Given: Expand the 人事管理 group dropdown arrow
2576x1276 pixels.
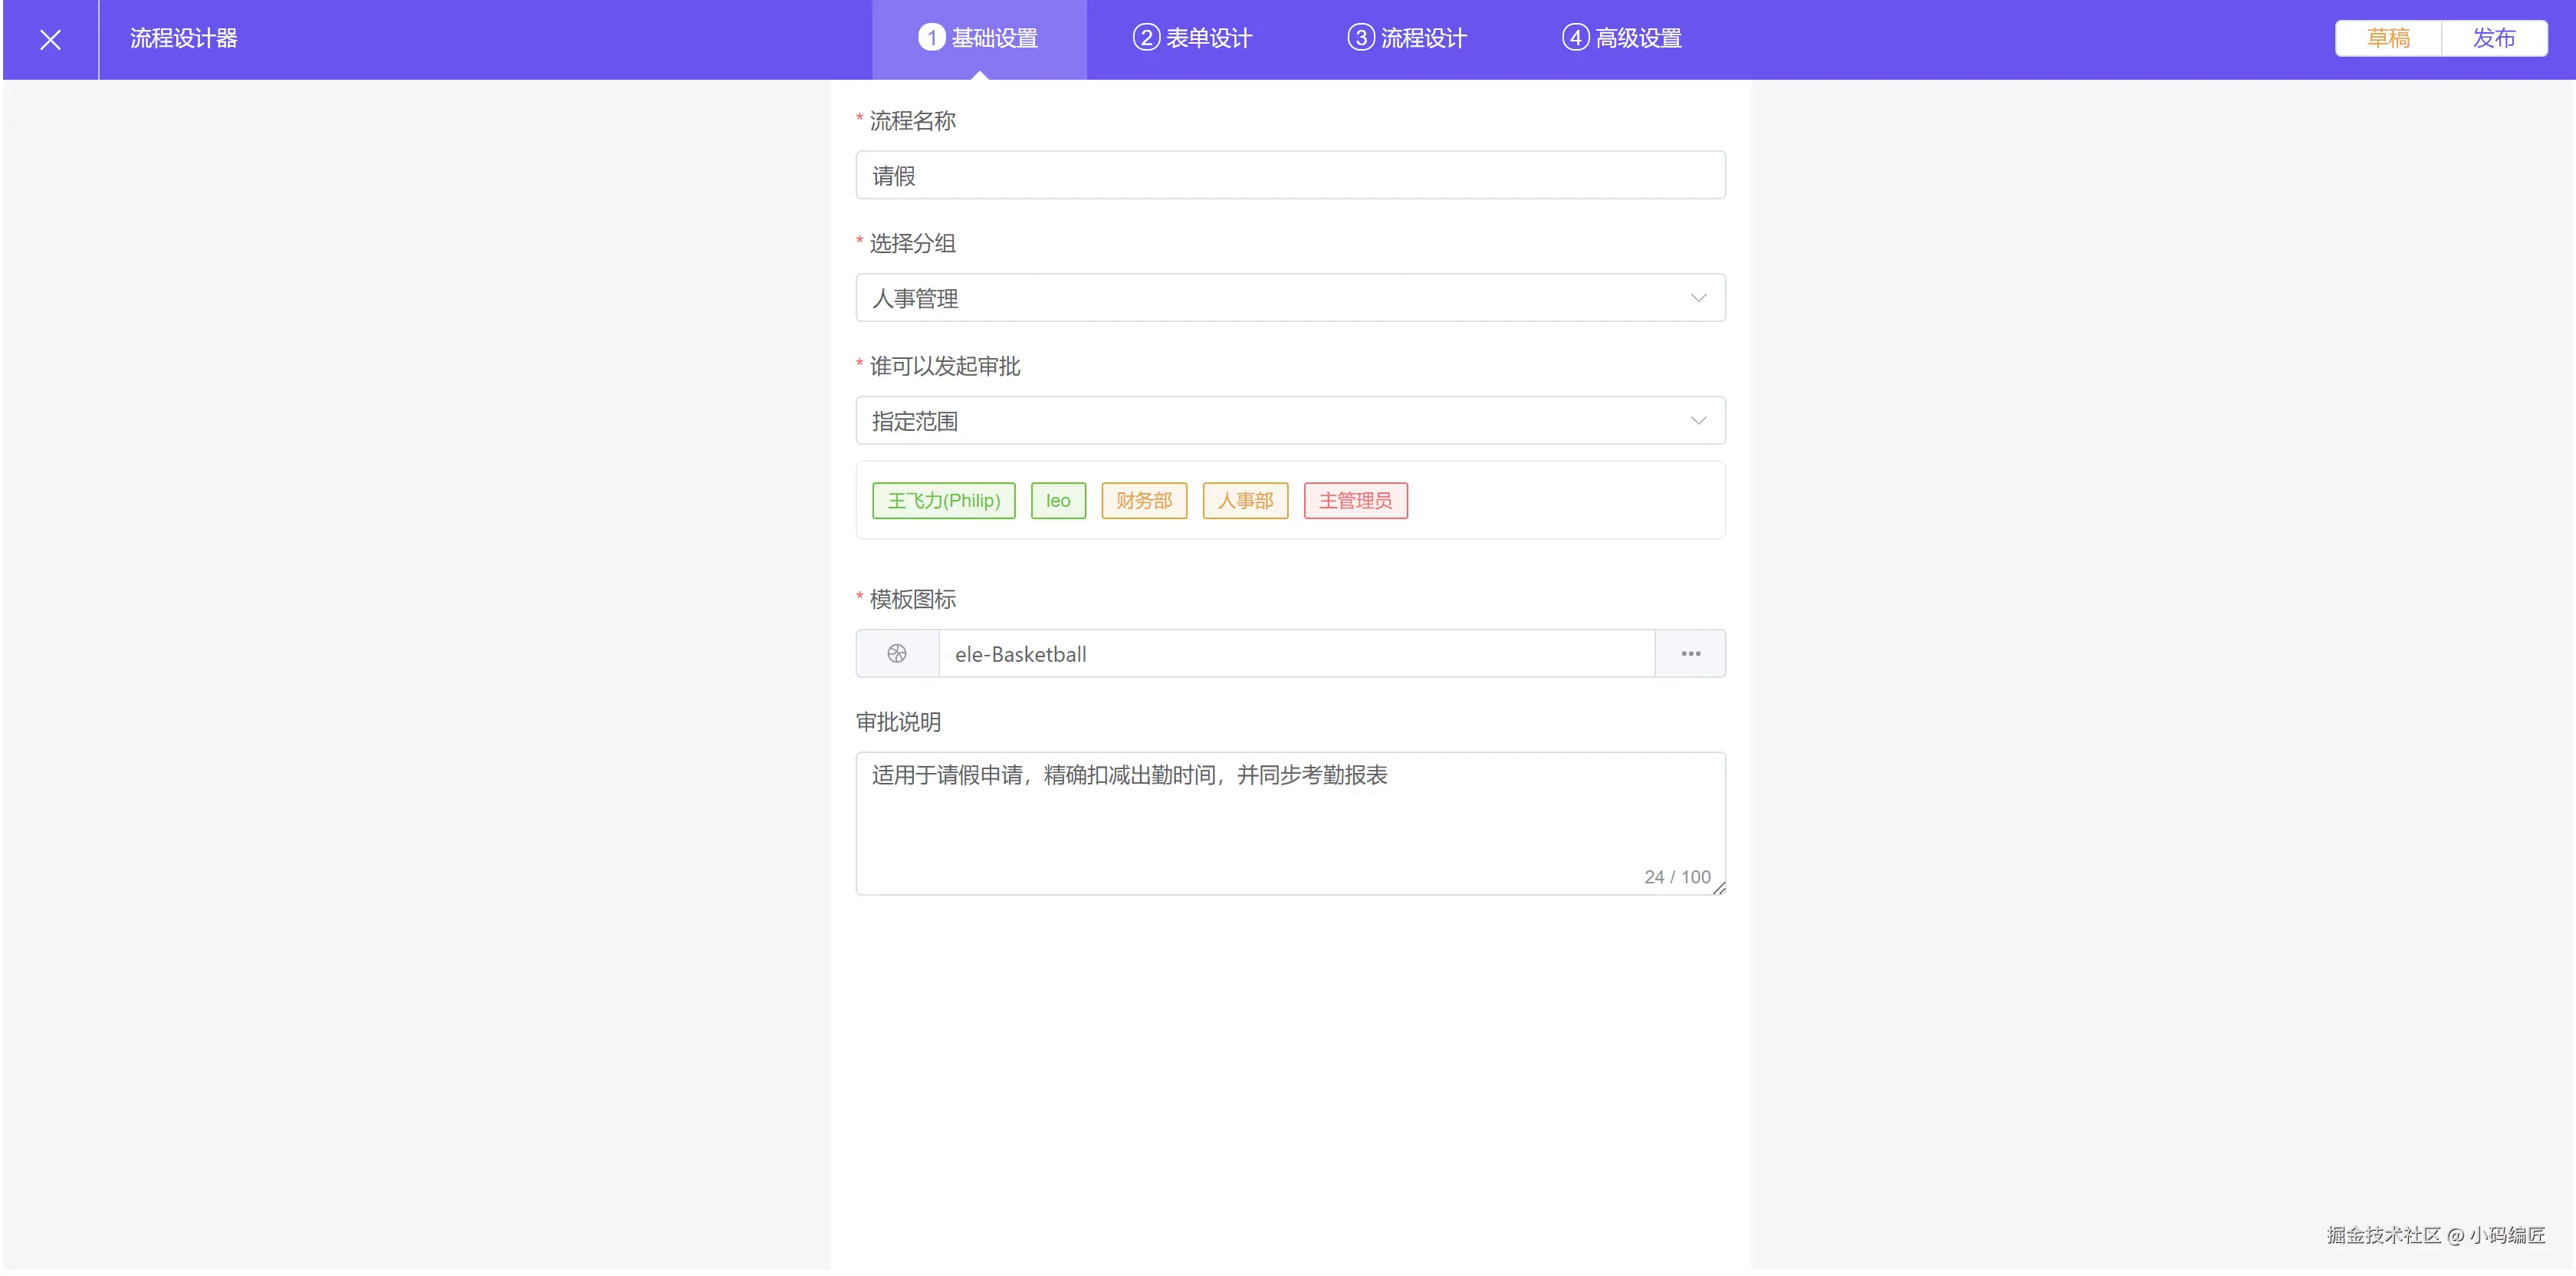Looking at the screenshot, I should pyautogui.click(x=1698, y=298).
